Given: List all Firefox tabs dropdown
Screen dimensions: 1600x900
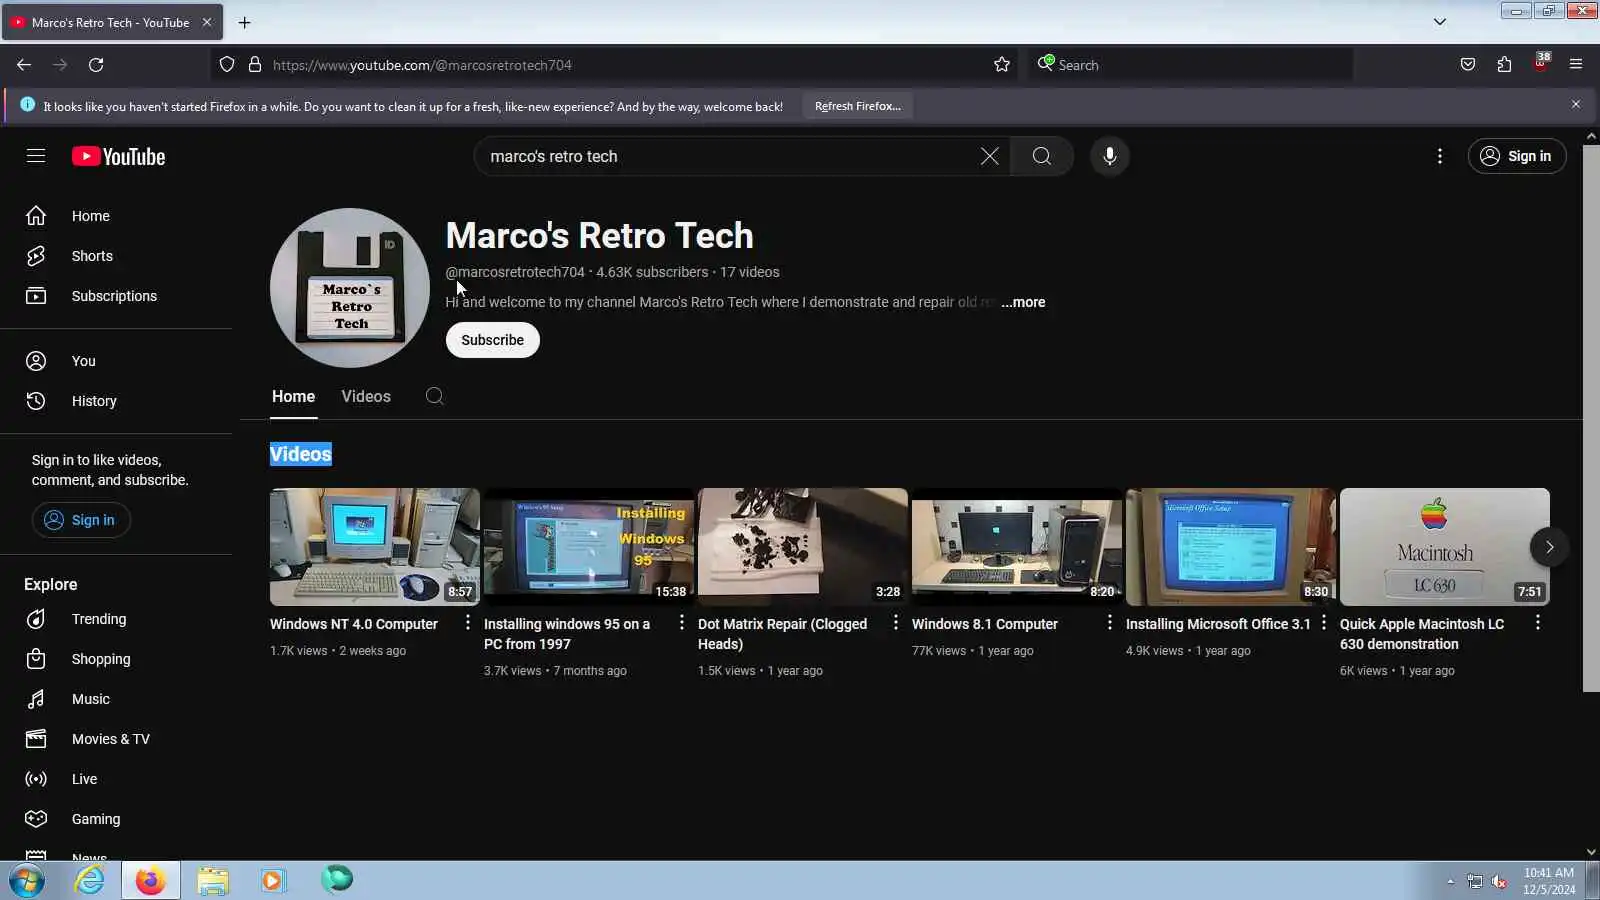Looking at the screenshot, I should pyautogui.click(x=1440, y=22).
